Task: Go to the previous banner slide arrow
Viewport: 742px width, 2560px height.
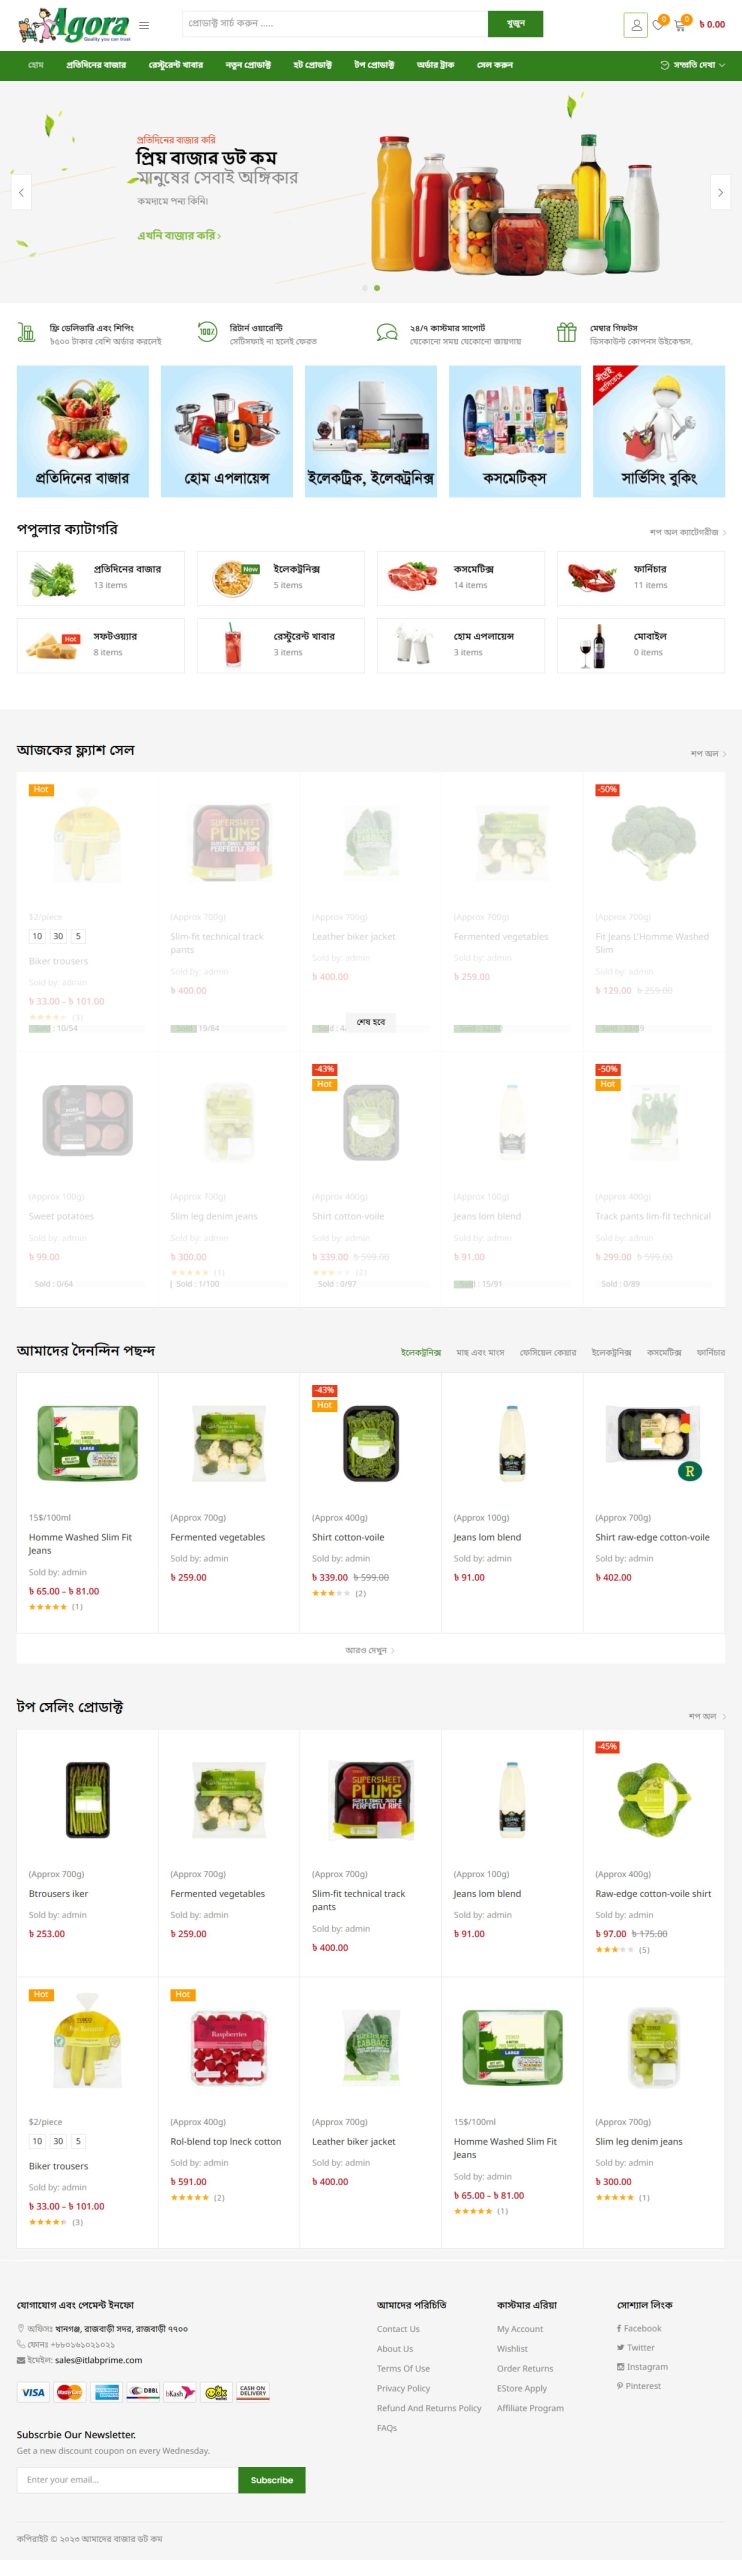Action: click(21, 192)
